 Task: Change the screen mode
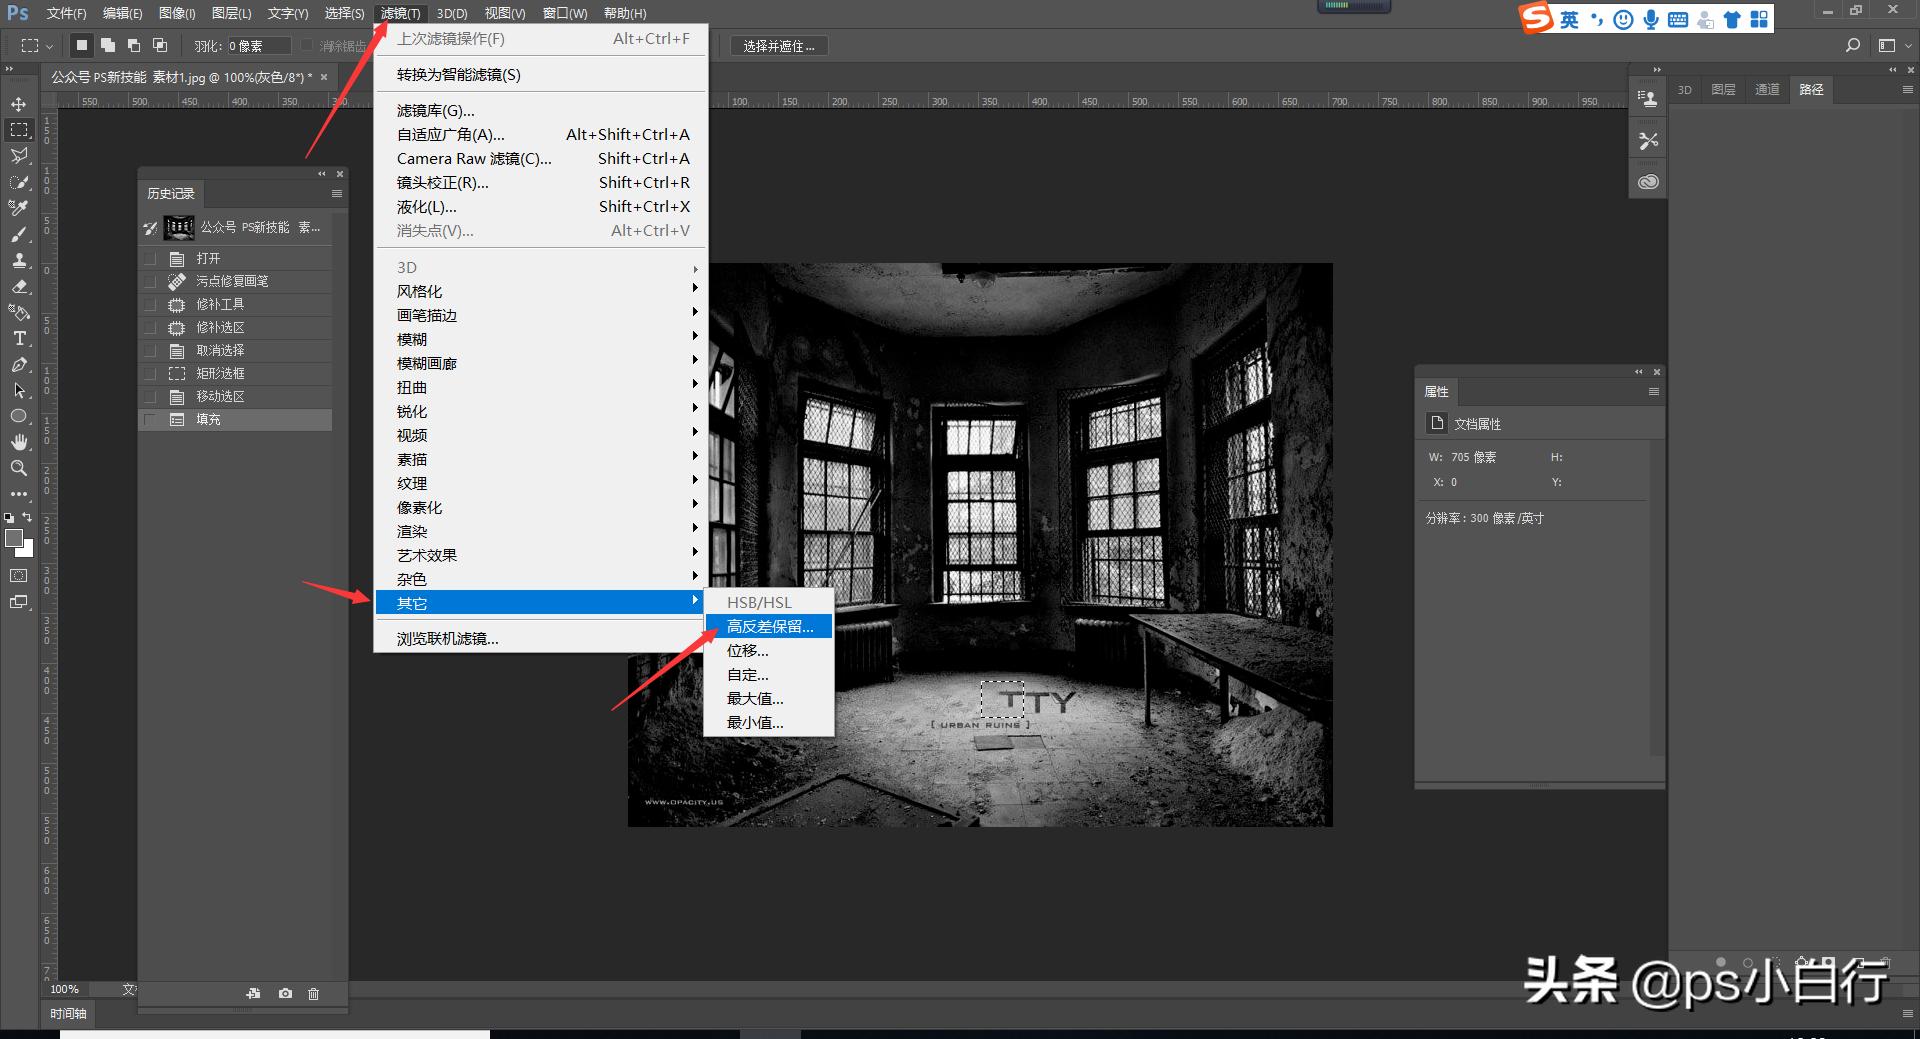pyautogui.click(x=19, y=602)
